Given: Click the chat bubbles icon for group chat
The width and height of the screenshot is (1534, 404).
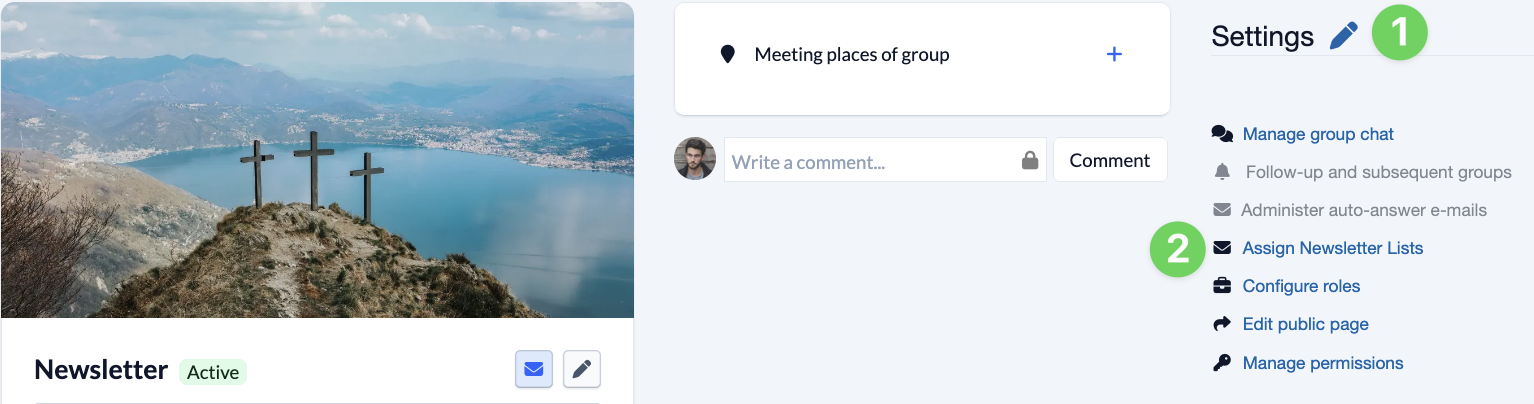Looking at the screenshot, I should (1222, 134).
